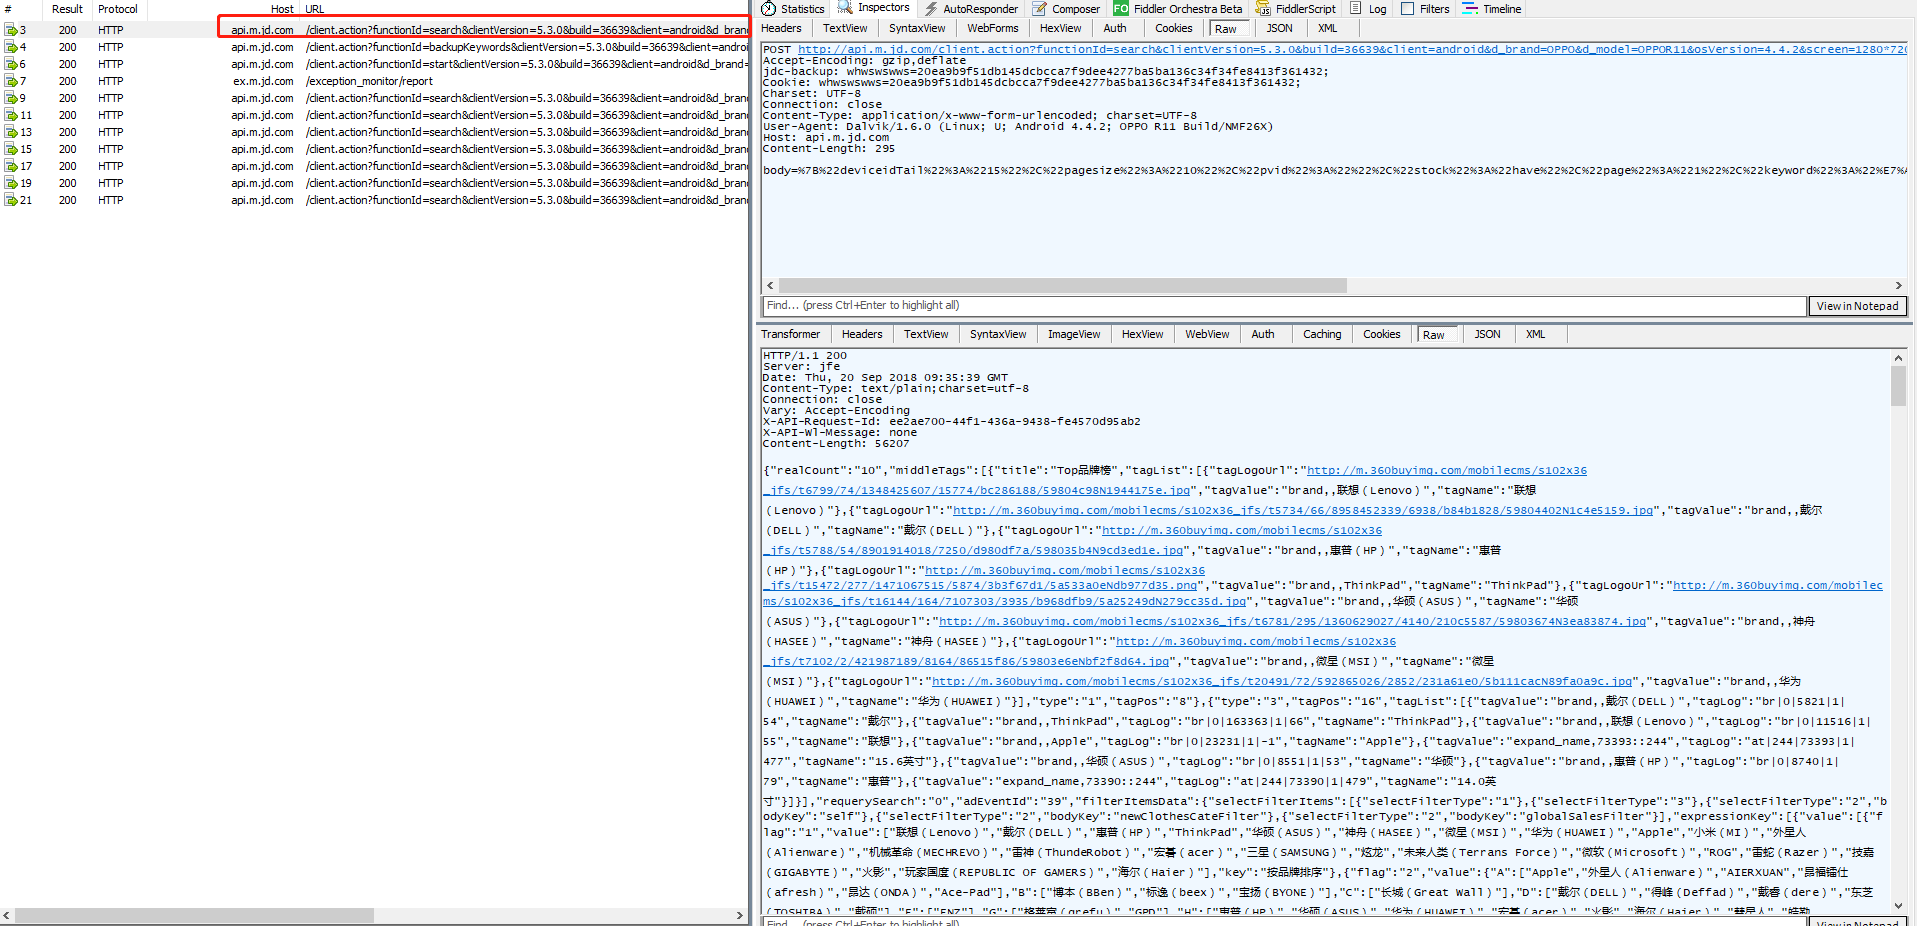Open response Caching tab
Image resolution: width=1917 pixels, height=926 pixels.
1322,334
